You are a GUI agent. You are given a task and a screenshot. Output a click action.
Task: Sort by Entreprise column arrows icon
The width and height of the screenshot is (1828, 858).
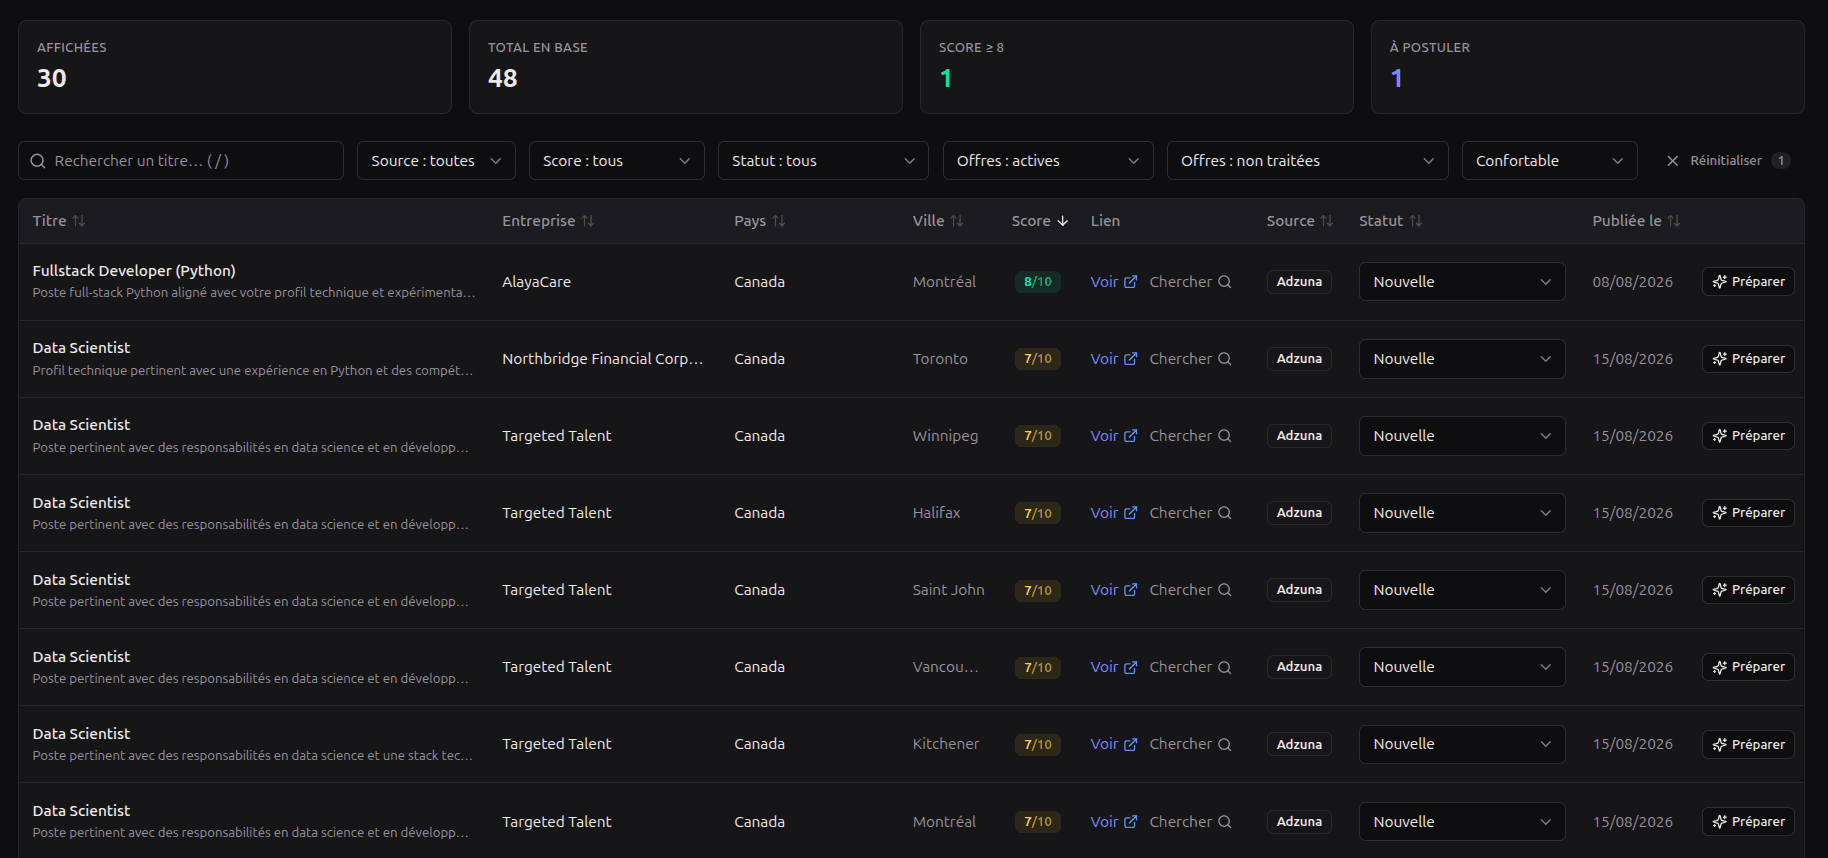(588, 221)
